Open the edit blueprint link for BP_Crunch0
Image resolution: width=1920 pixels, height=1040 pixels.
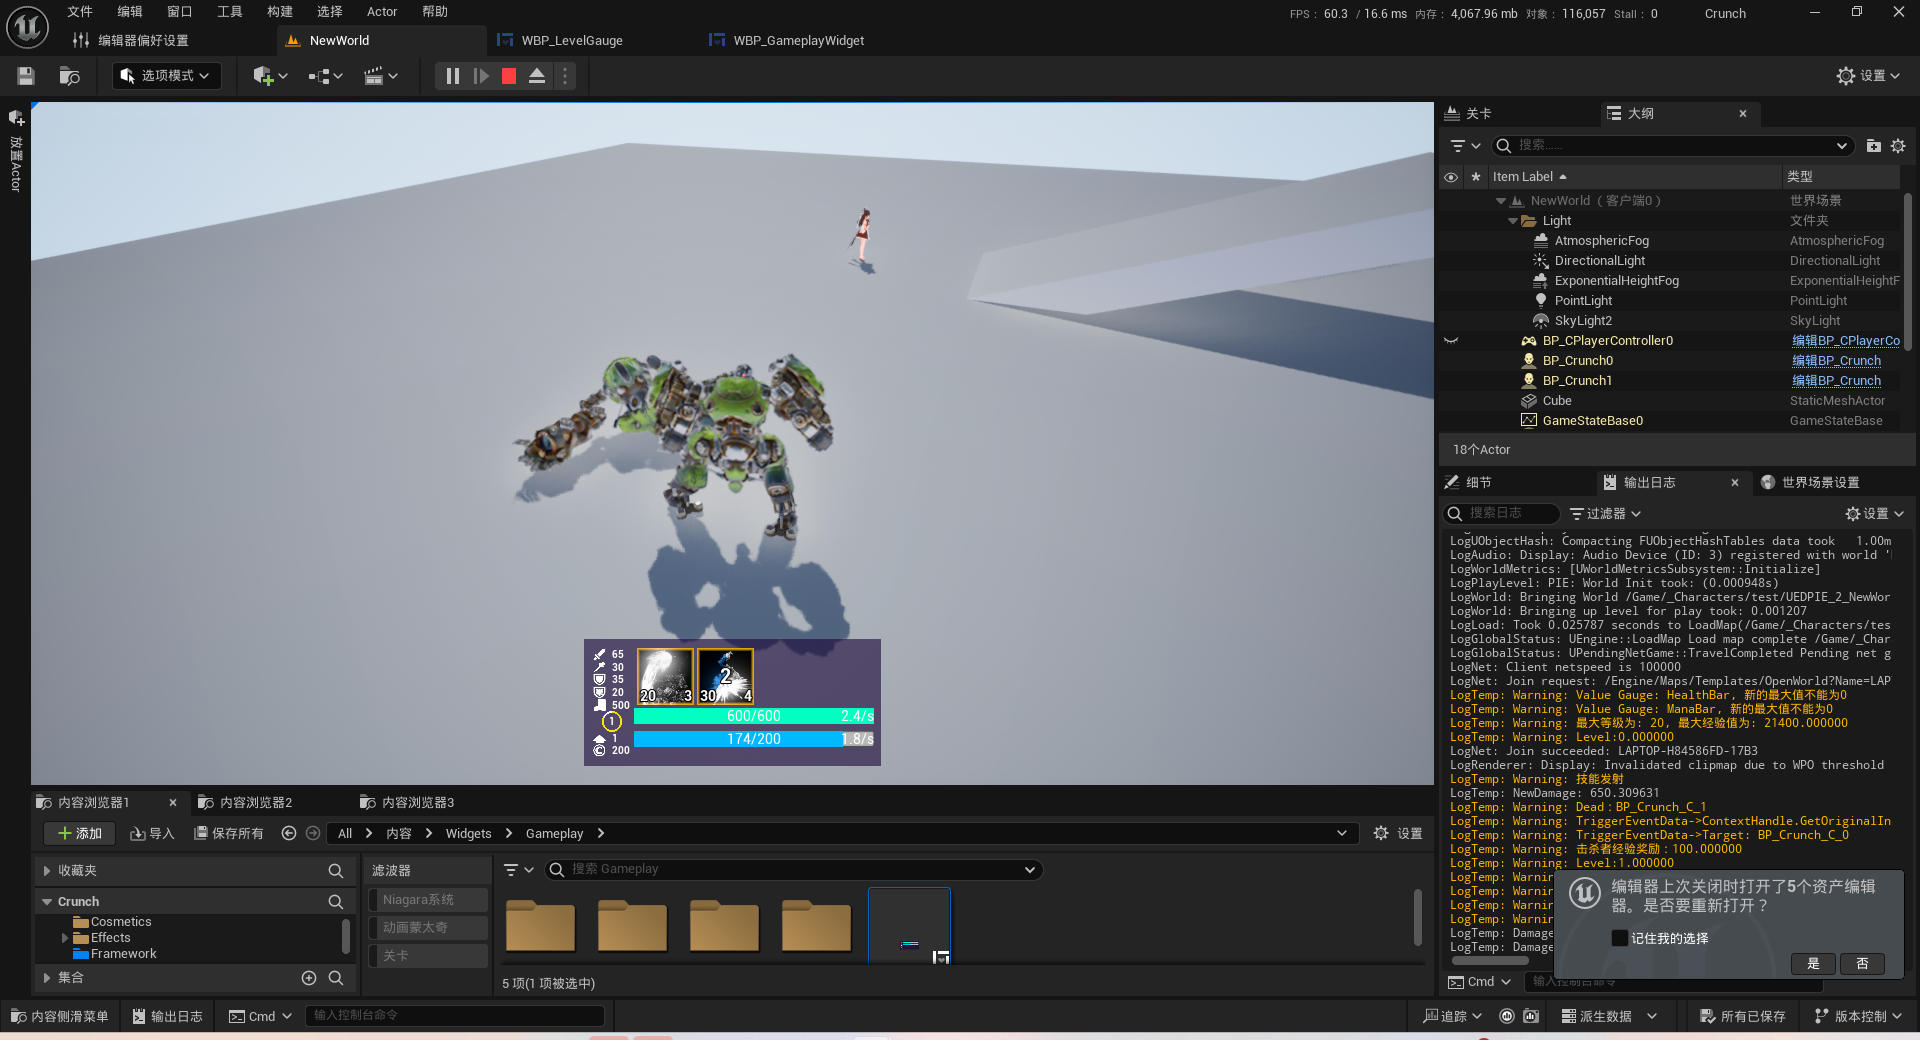pyautogui.click(x=1836, y=361)
